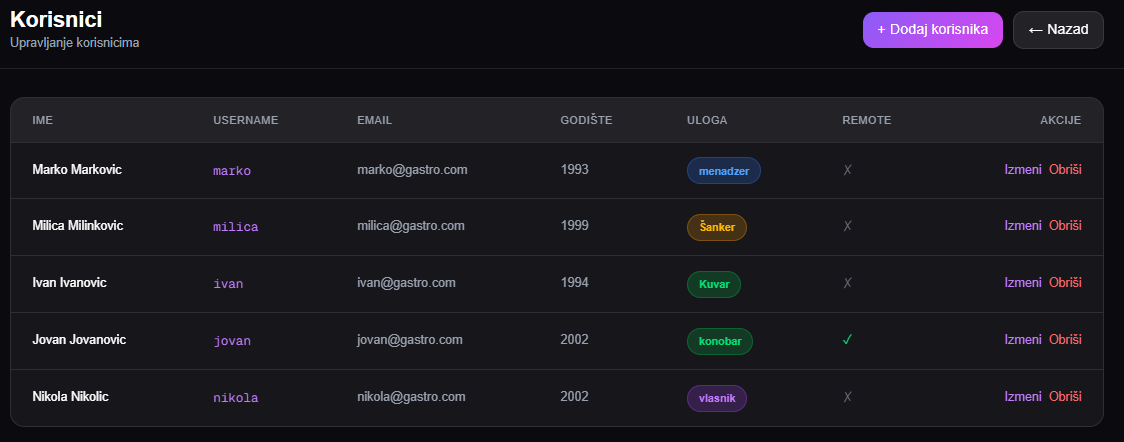This screenshot has height=442, width=1124.
Task: Edit Marko Markovic via Izmeni
Action: point(1023,170)
